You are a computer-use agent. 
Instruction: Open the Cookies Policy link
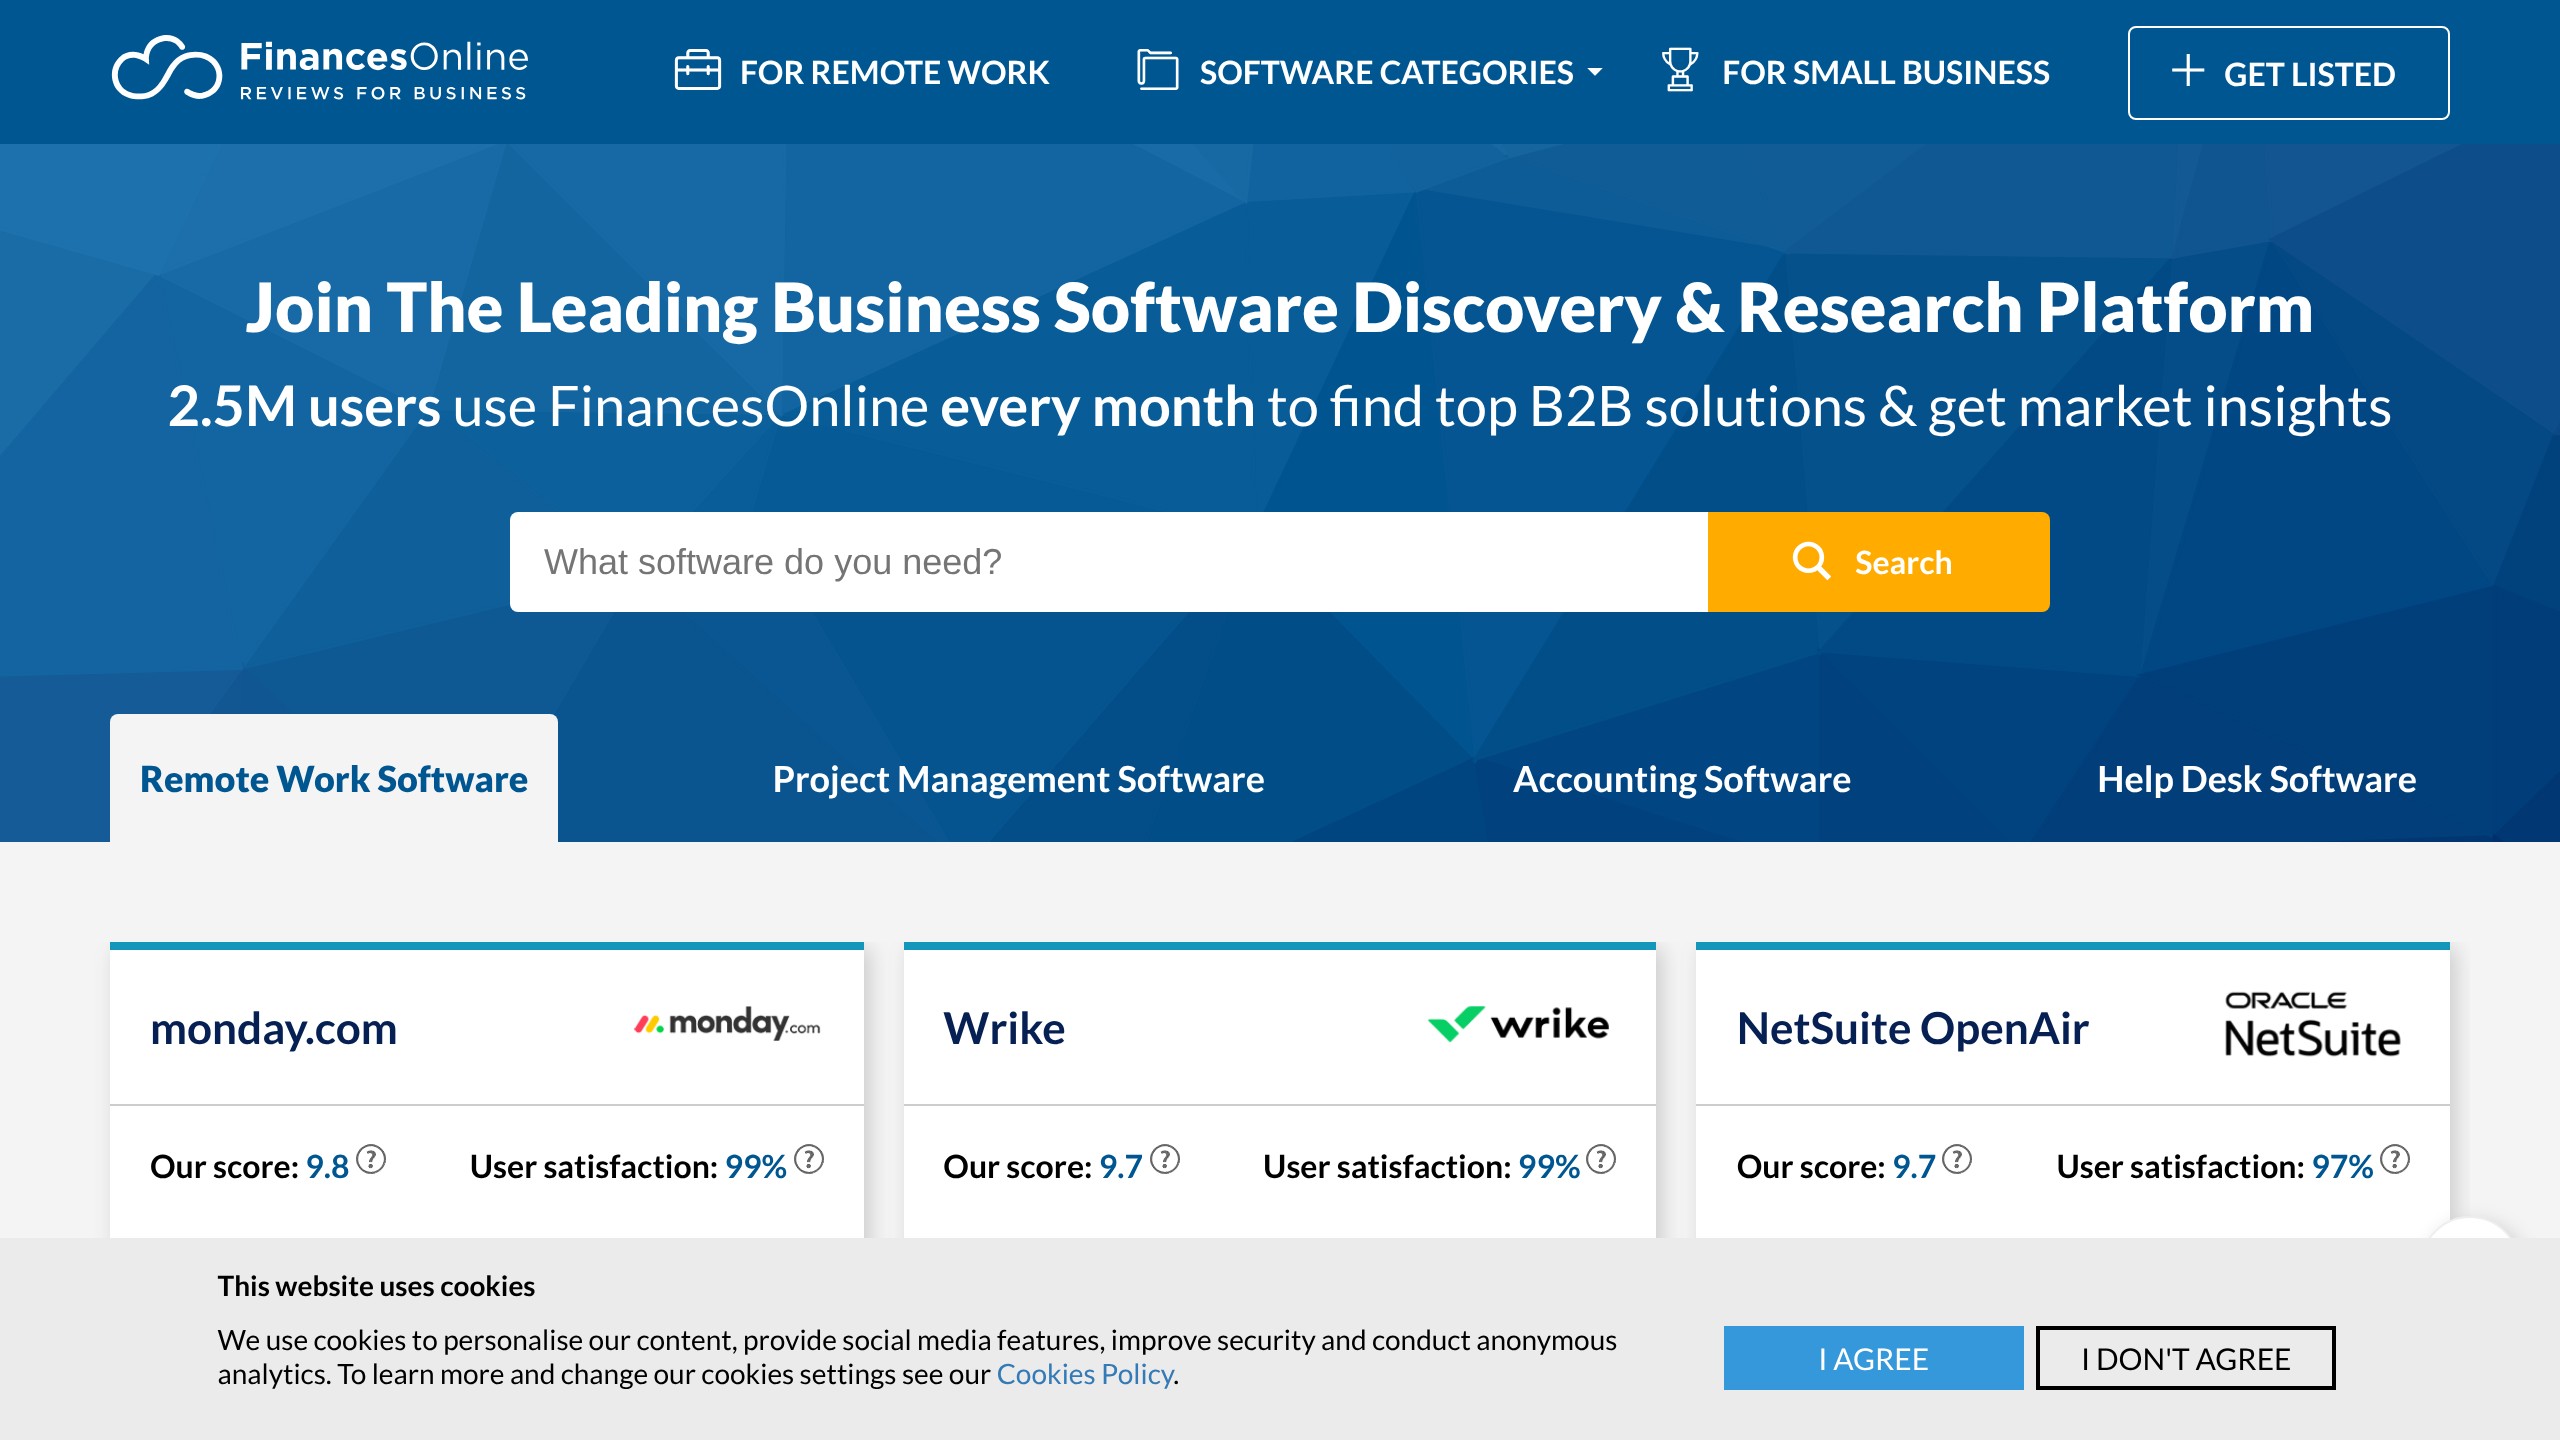(1085, 1374)
